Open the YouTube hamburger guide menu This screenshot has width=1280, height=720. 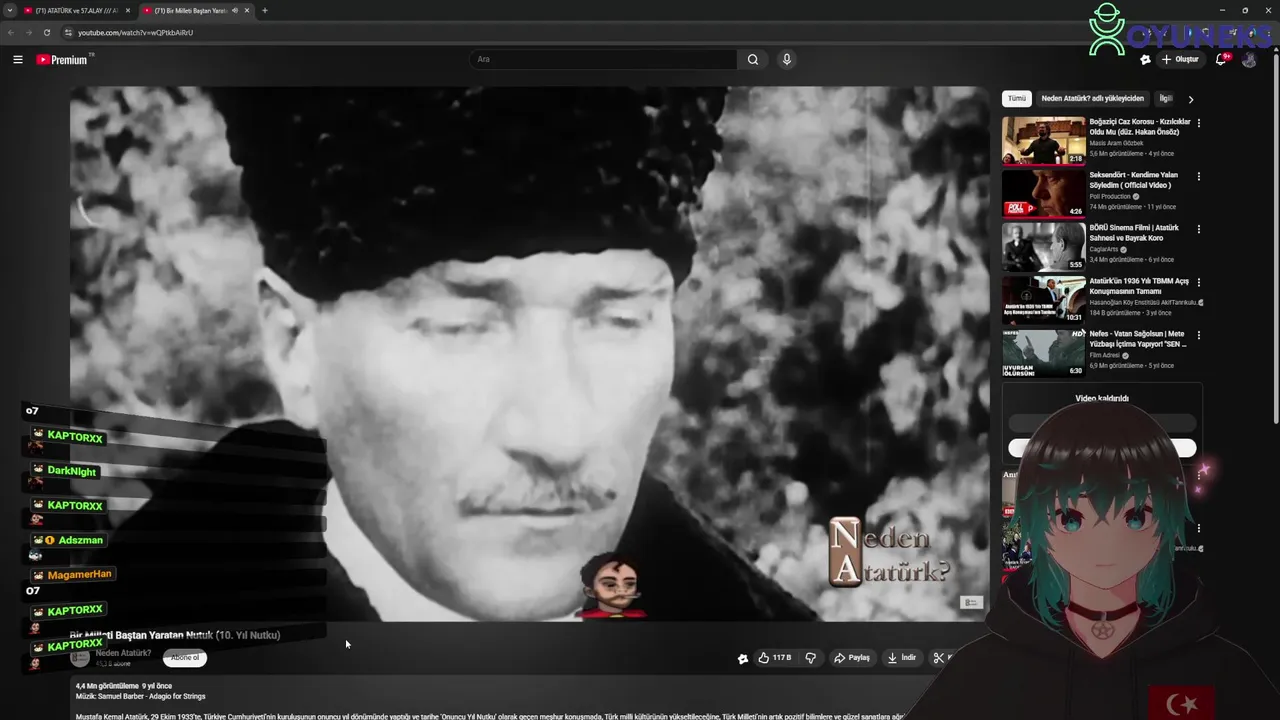pyautogui.click(x=18, y=60)
